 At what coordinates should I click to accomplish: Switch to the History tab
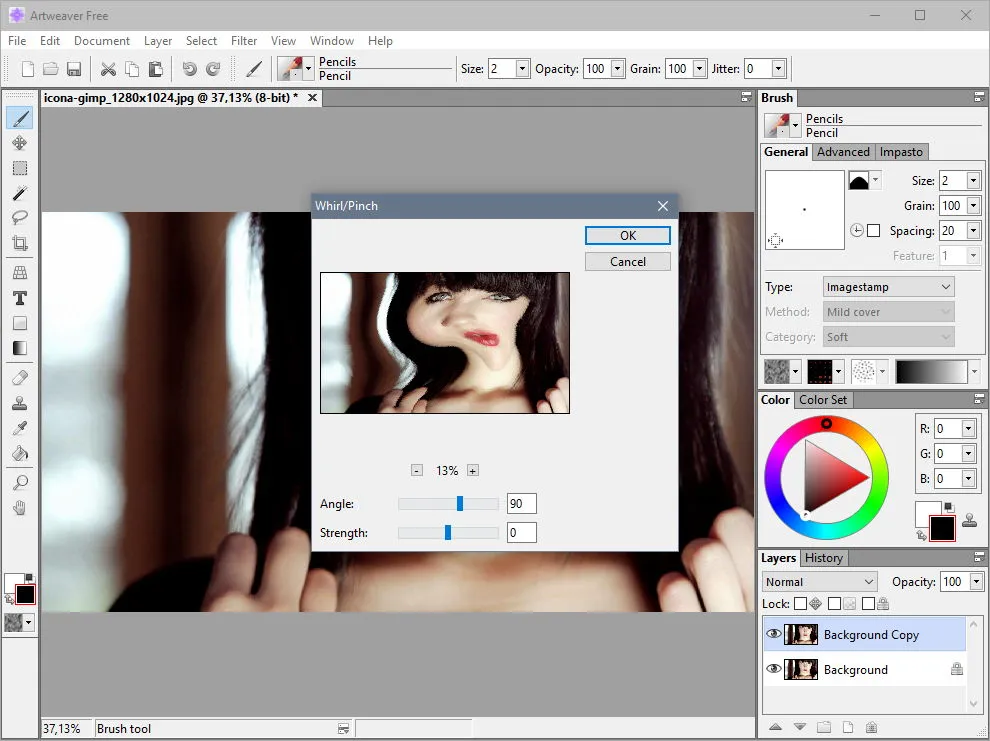[823, 558]
